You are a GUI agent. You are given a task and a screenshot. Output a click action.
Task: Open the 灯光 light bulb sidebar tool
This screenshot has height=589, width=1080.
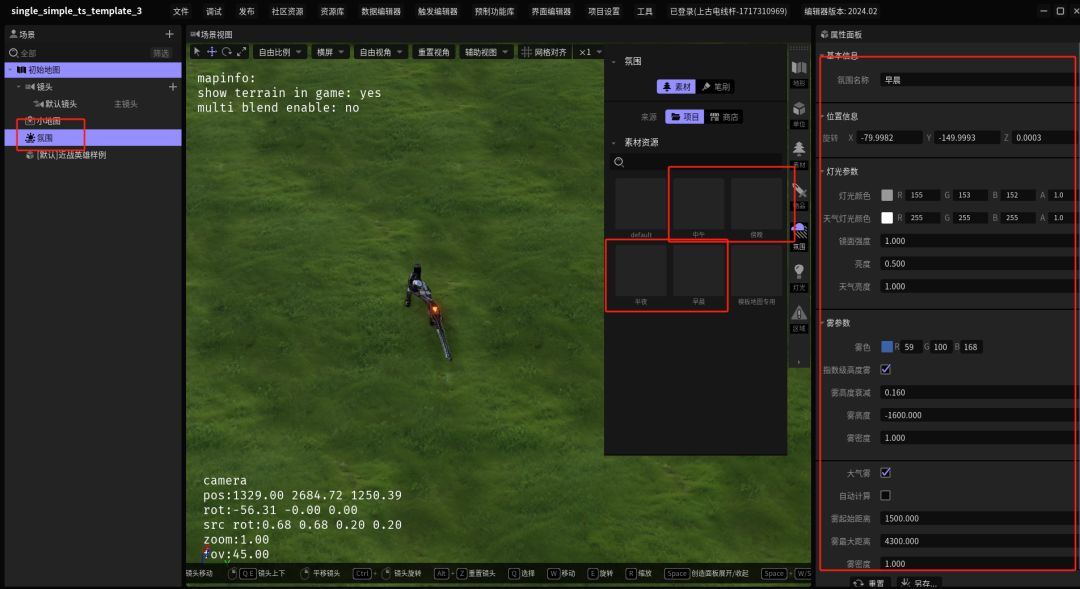[x=799, y=276]
